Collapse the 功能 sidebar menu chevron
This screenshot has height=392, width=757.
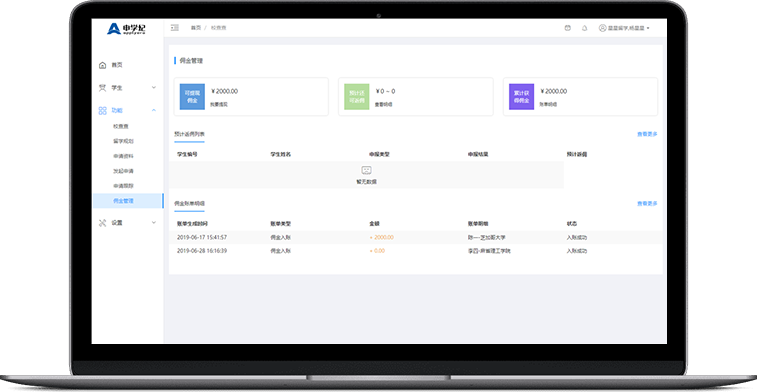(x=154, y=111)
